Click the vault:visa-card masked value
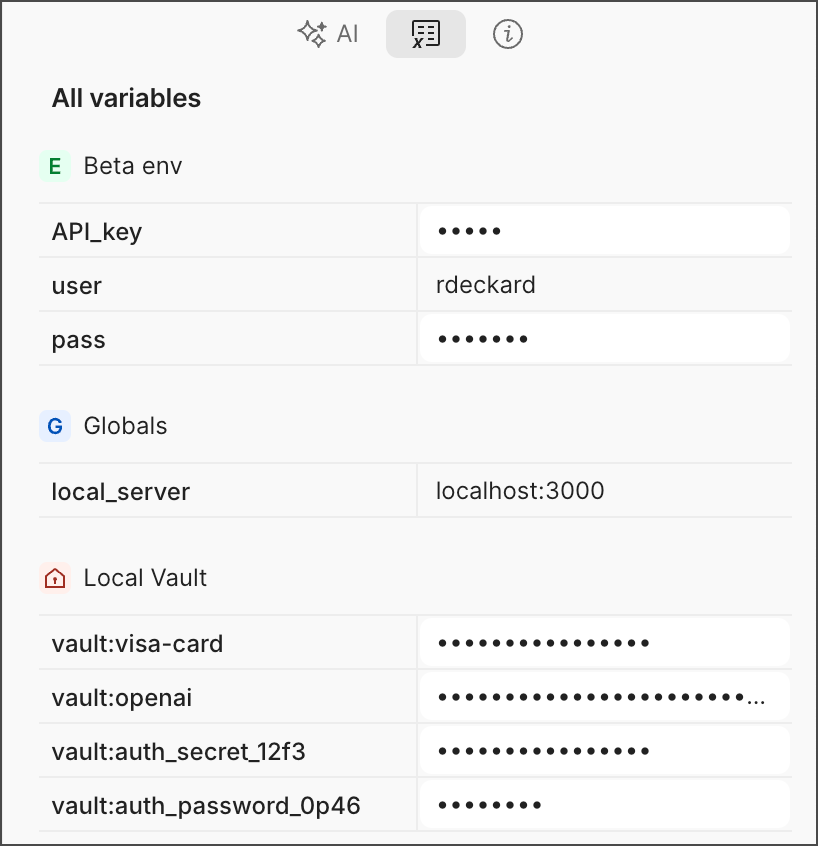The image size is (818, 846). pos(604,643)
